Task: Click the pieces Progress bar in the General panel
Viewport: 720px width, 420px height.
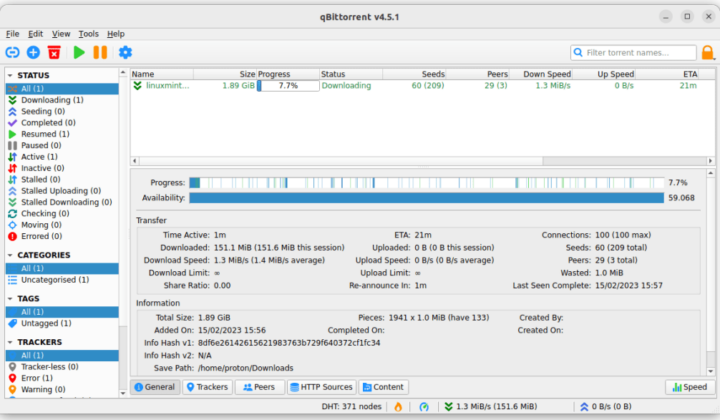Action: 427,183
